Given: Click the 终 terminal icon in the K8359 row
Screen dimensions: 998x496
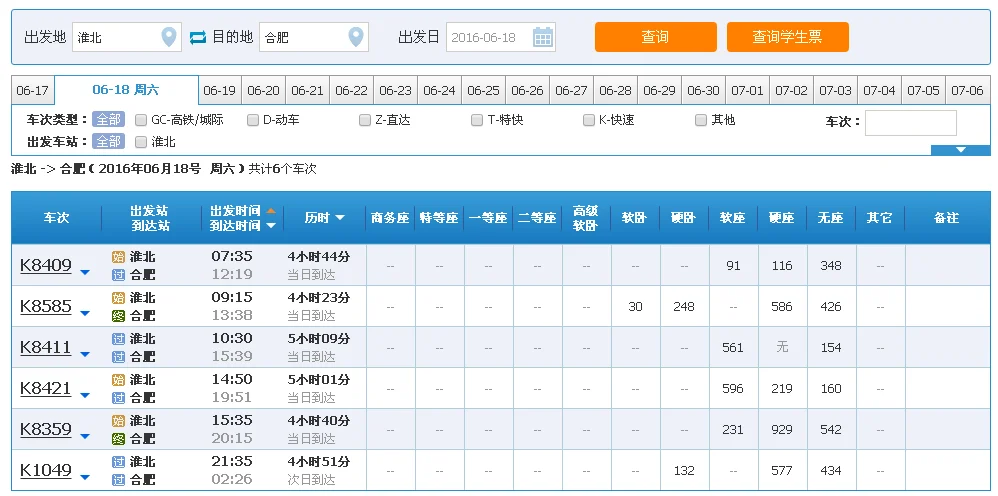Looking at the screenshot, I should (x=118, y=439).
